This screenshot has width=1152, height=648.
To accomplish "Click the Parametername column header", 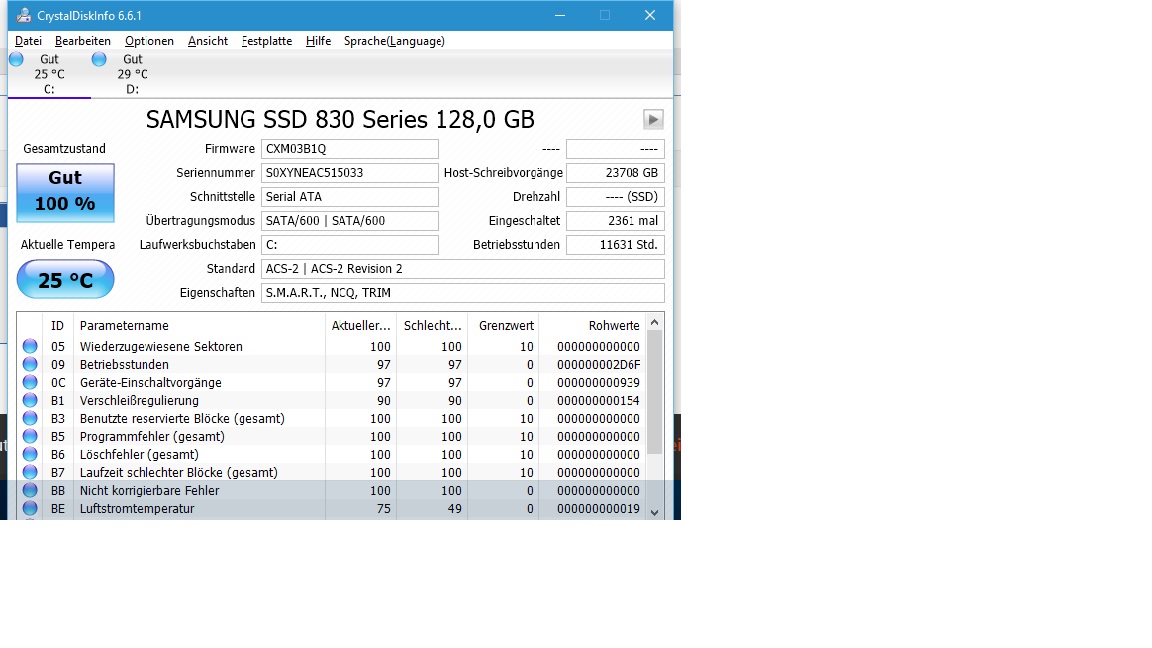I will point(199,325).
